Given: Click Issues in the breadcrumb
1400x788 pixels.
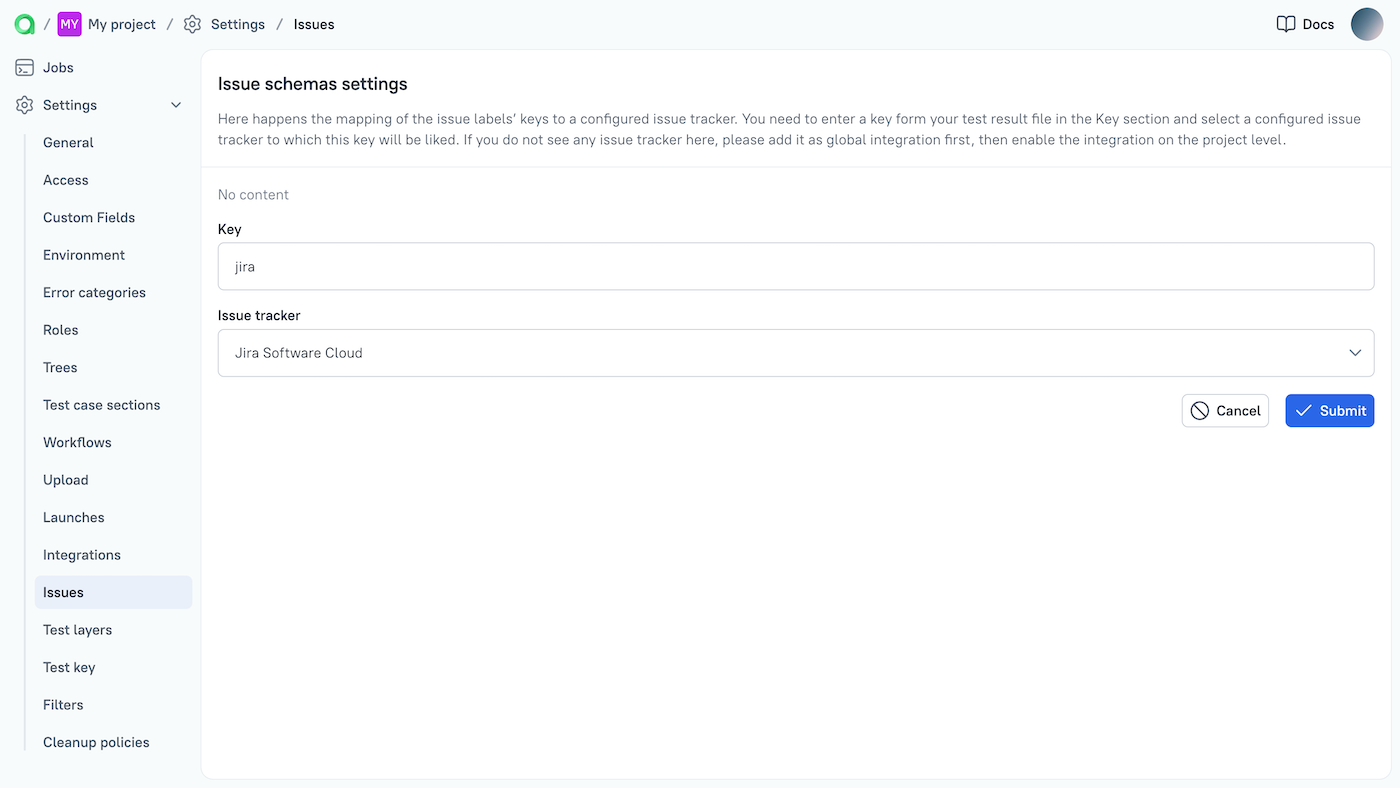Looking at the screenshot, I should 314,24.
